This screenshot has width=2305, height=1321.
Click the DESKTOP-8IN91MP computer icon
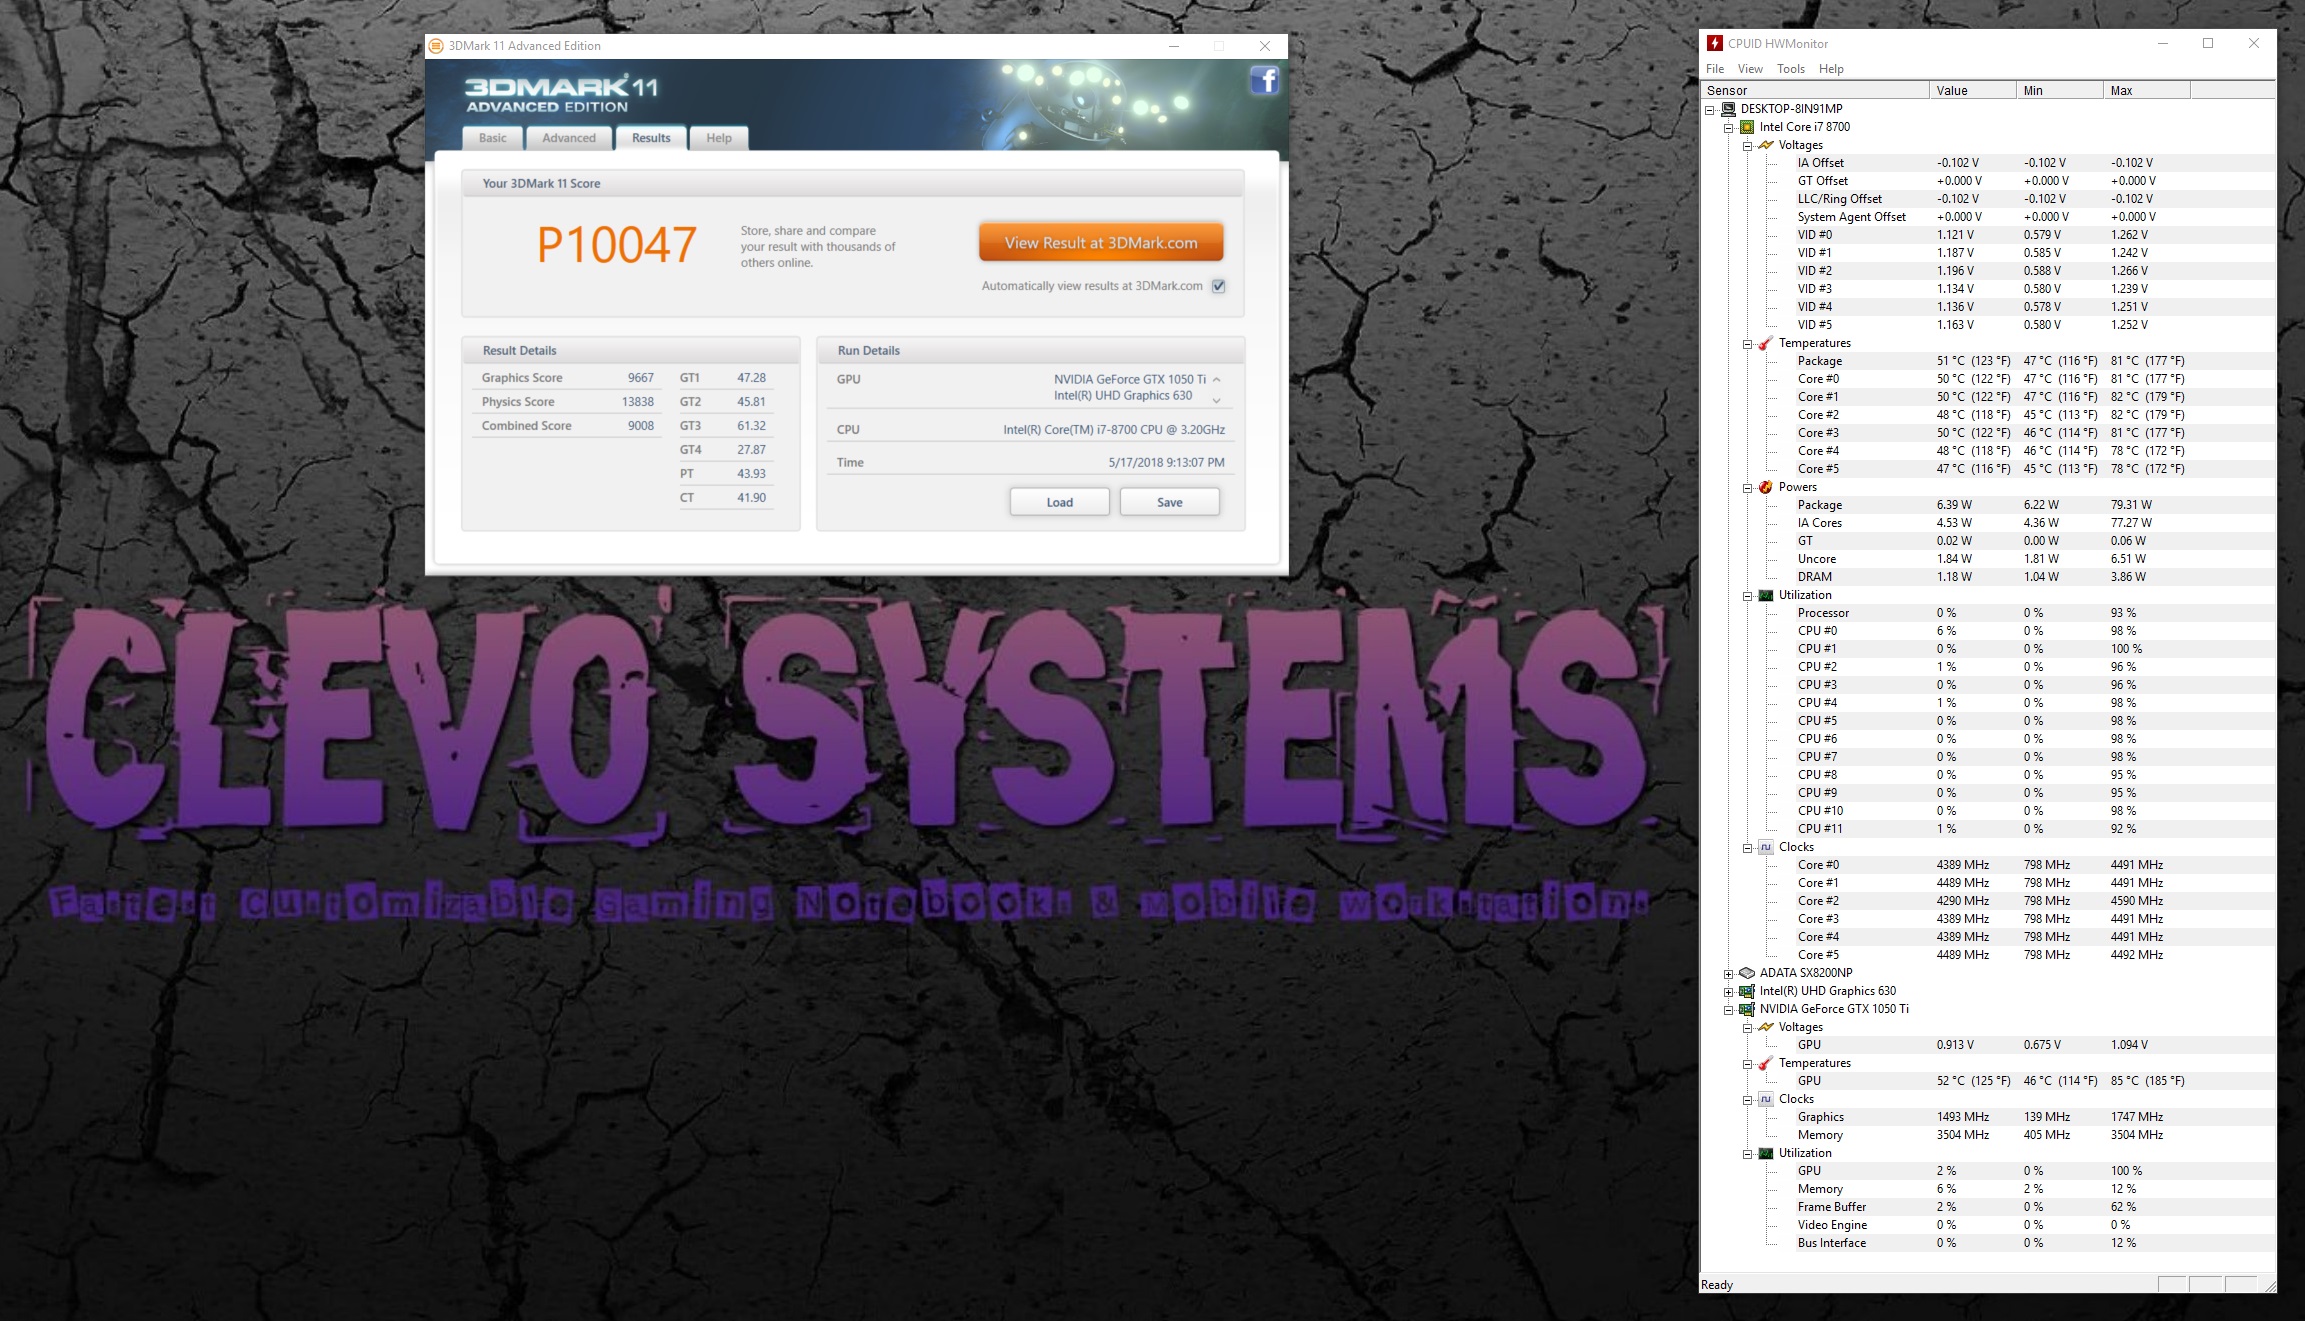pyautogui.click(x=1728, y=109)
